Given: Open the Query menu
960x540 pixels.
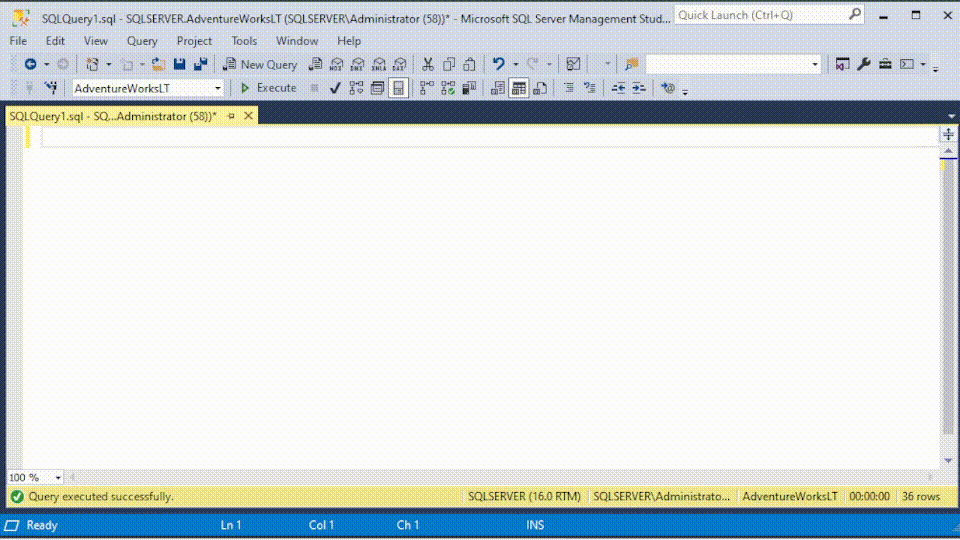Looking at the screenshot, I should pos(142,41).
